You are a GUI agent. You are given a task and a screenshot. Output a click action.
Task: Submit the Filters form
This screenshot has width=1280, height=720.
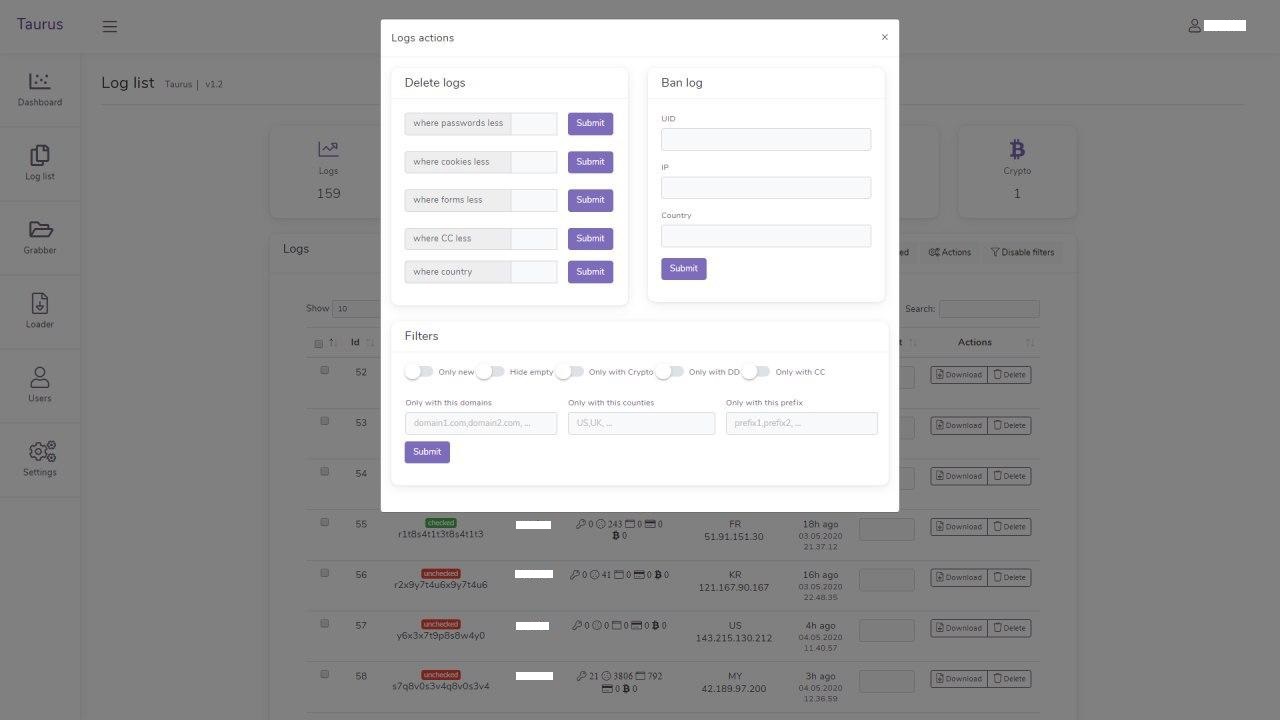(427, 452)
